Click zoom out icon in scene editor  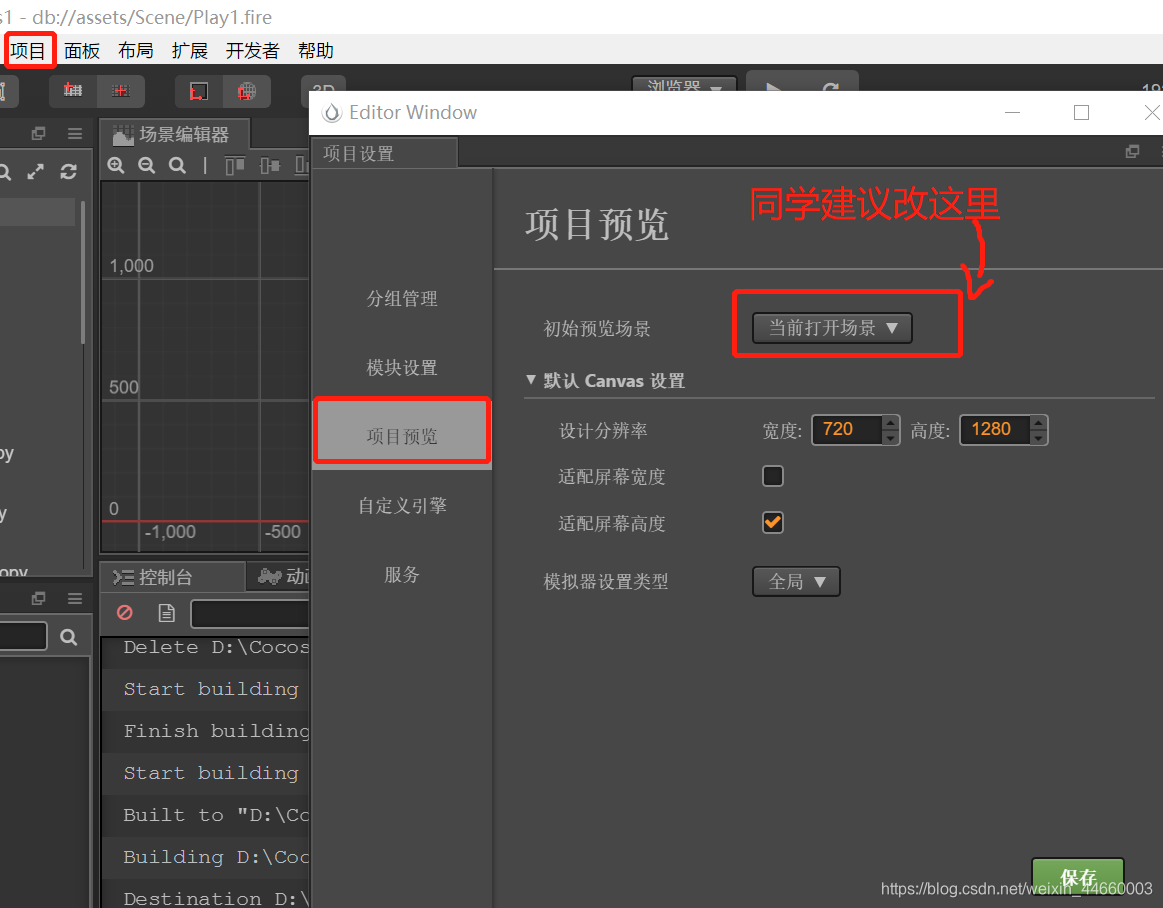coord(147,165)
